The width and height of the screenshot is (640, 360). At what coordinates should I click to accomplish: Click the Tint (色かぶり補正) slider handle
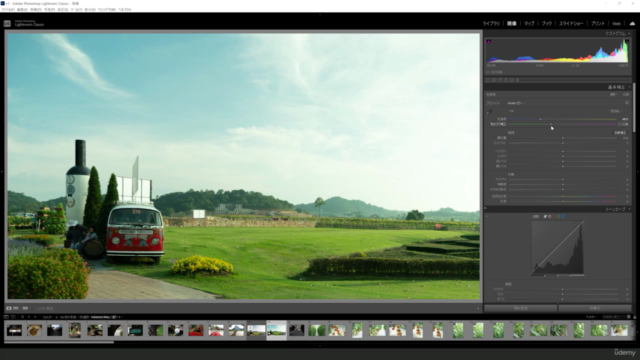point(551,124)
